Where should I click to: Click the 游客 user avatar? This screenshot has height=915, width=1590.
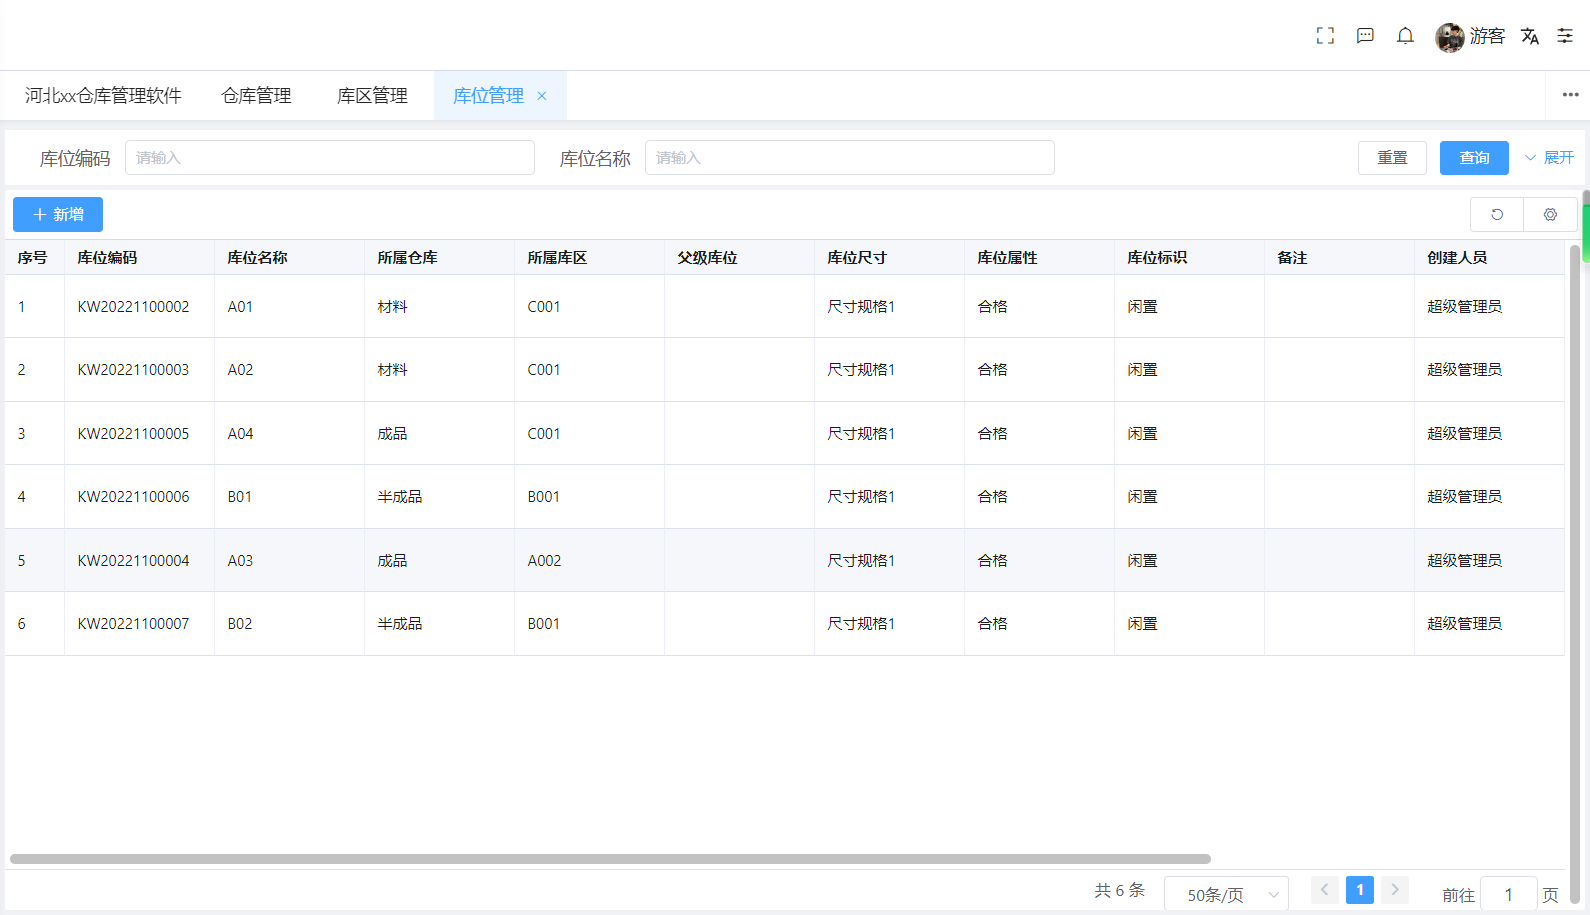(1449, 37)
